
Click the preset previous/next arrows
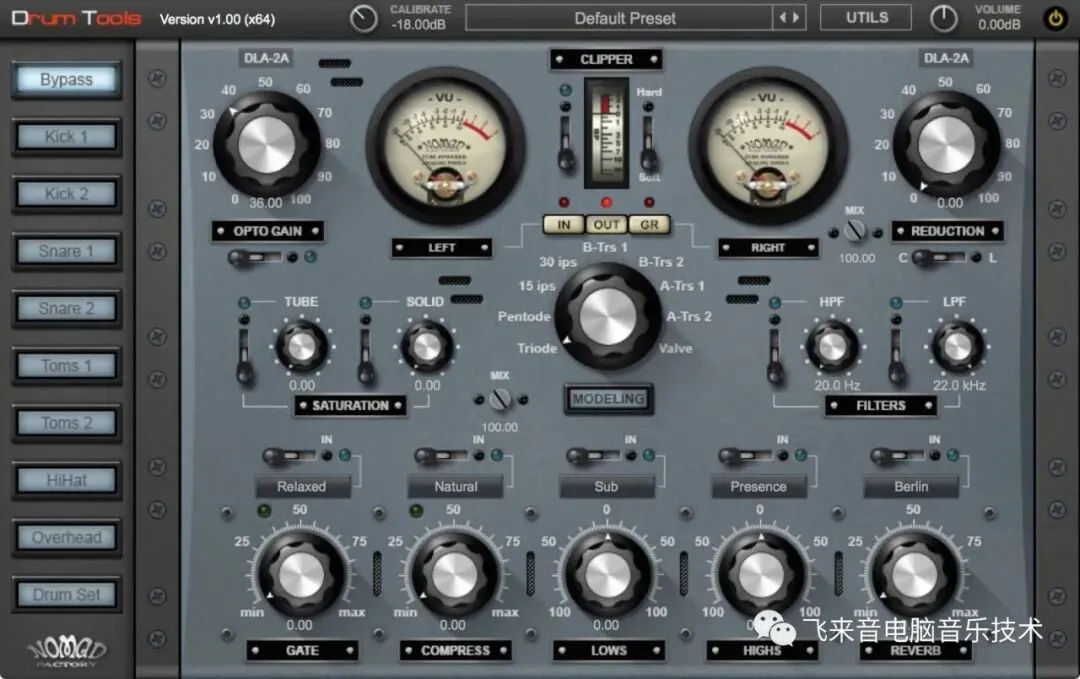(789, 18)
